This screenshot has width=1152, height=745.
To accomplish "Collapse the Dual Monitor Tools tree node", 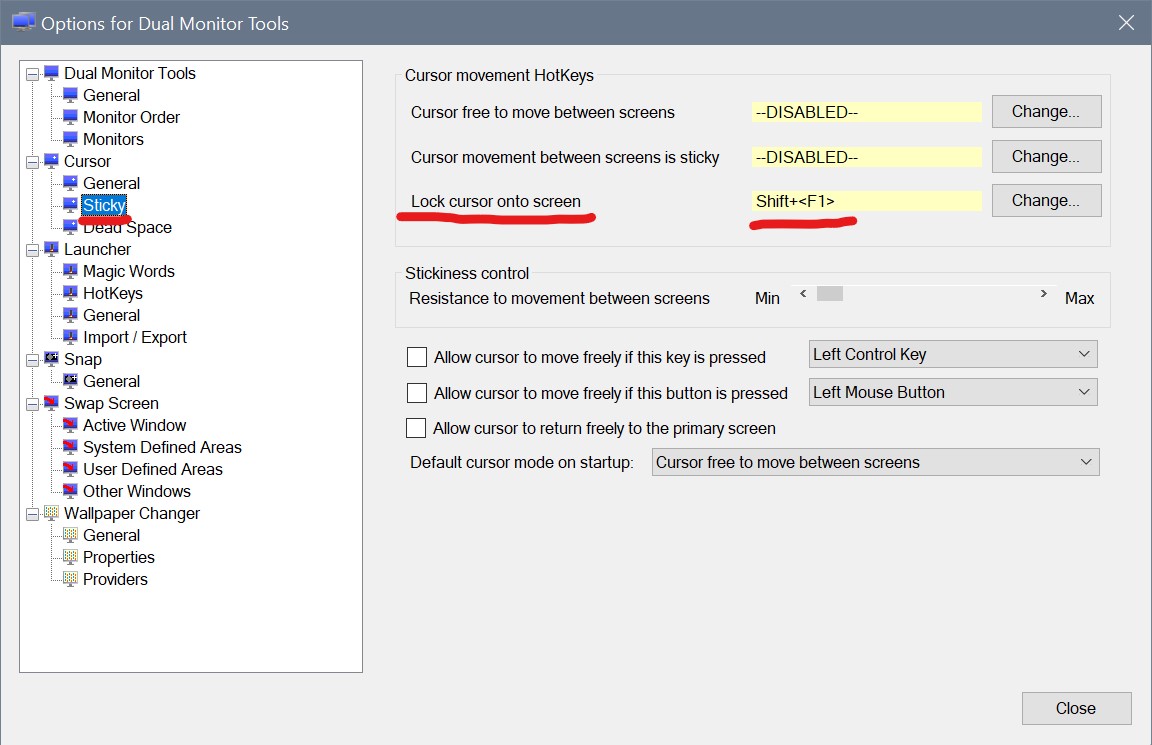I will tap(32, 74).
